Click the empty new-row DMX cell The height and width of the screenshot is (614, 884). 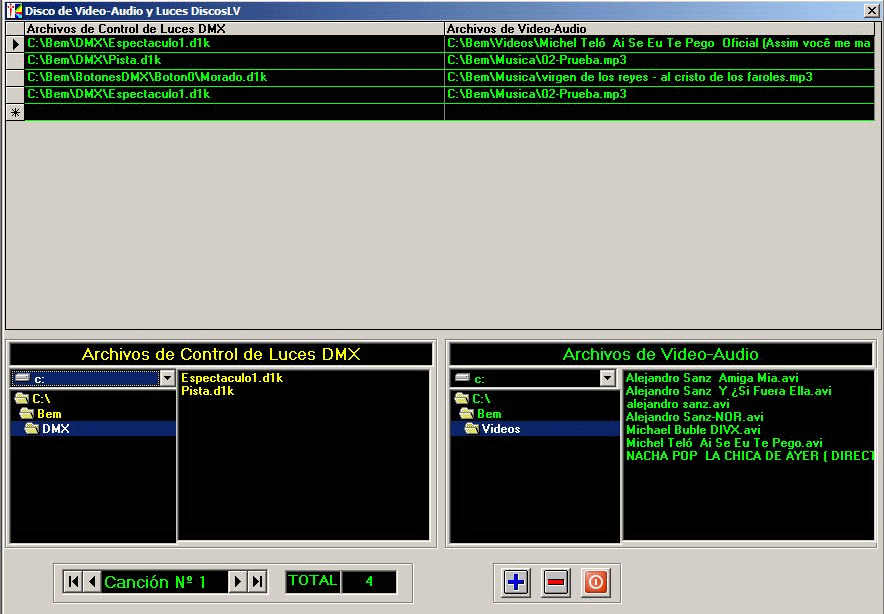(x=235, y=112)
